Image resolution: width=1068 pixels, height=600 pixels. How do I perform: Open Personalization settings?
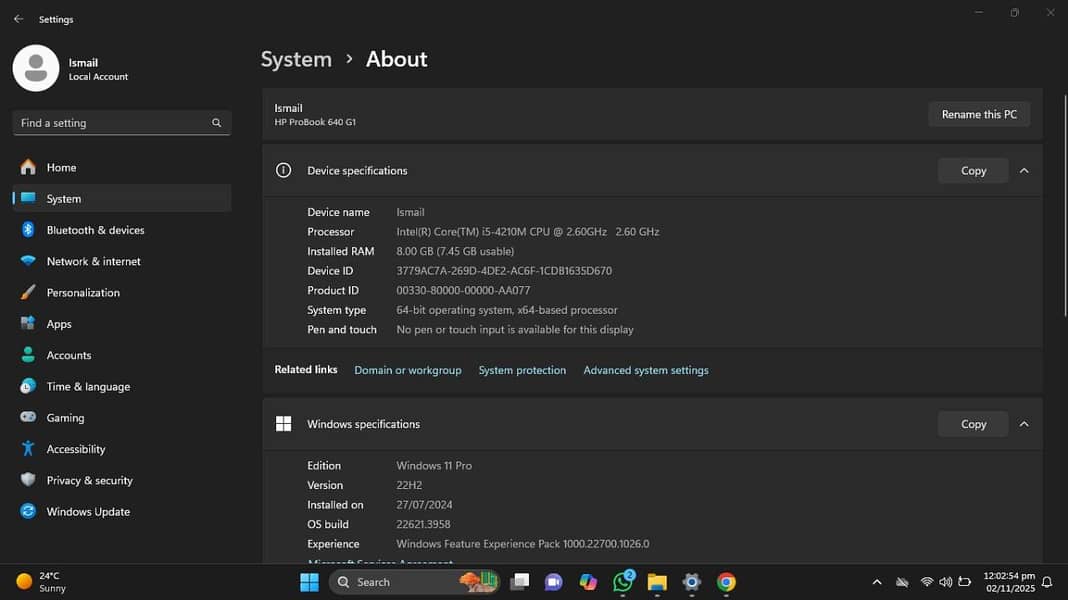(83, 293)
